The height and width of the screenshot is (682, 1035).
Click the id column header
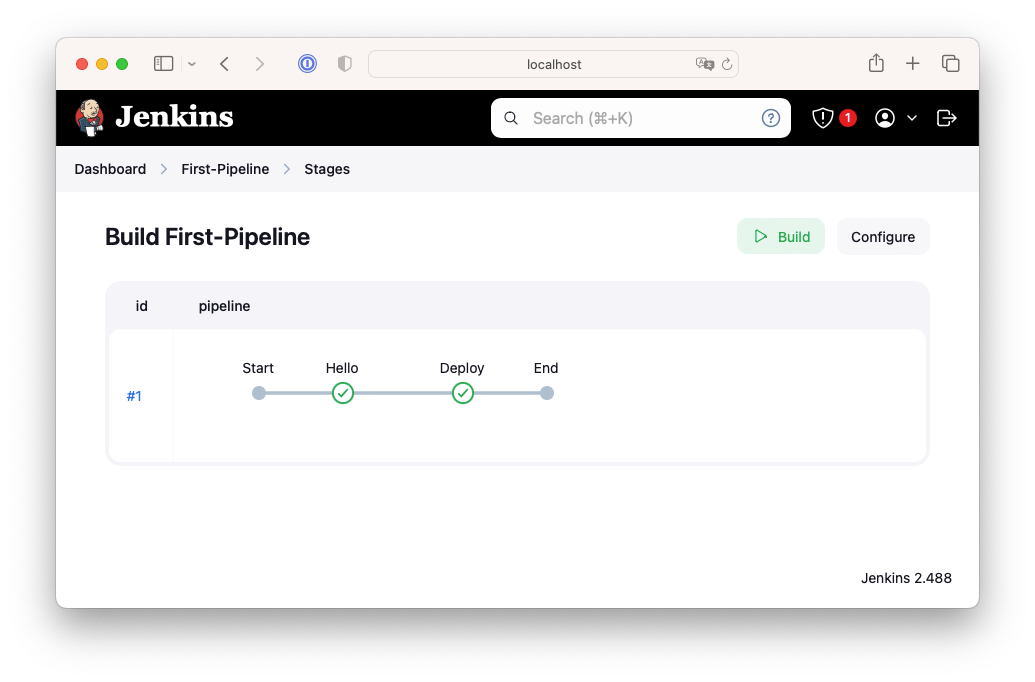coord(142,306)
